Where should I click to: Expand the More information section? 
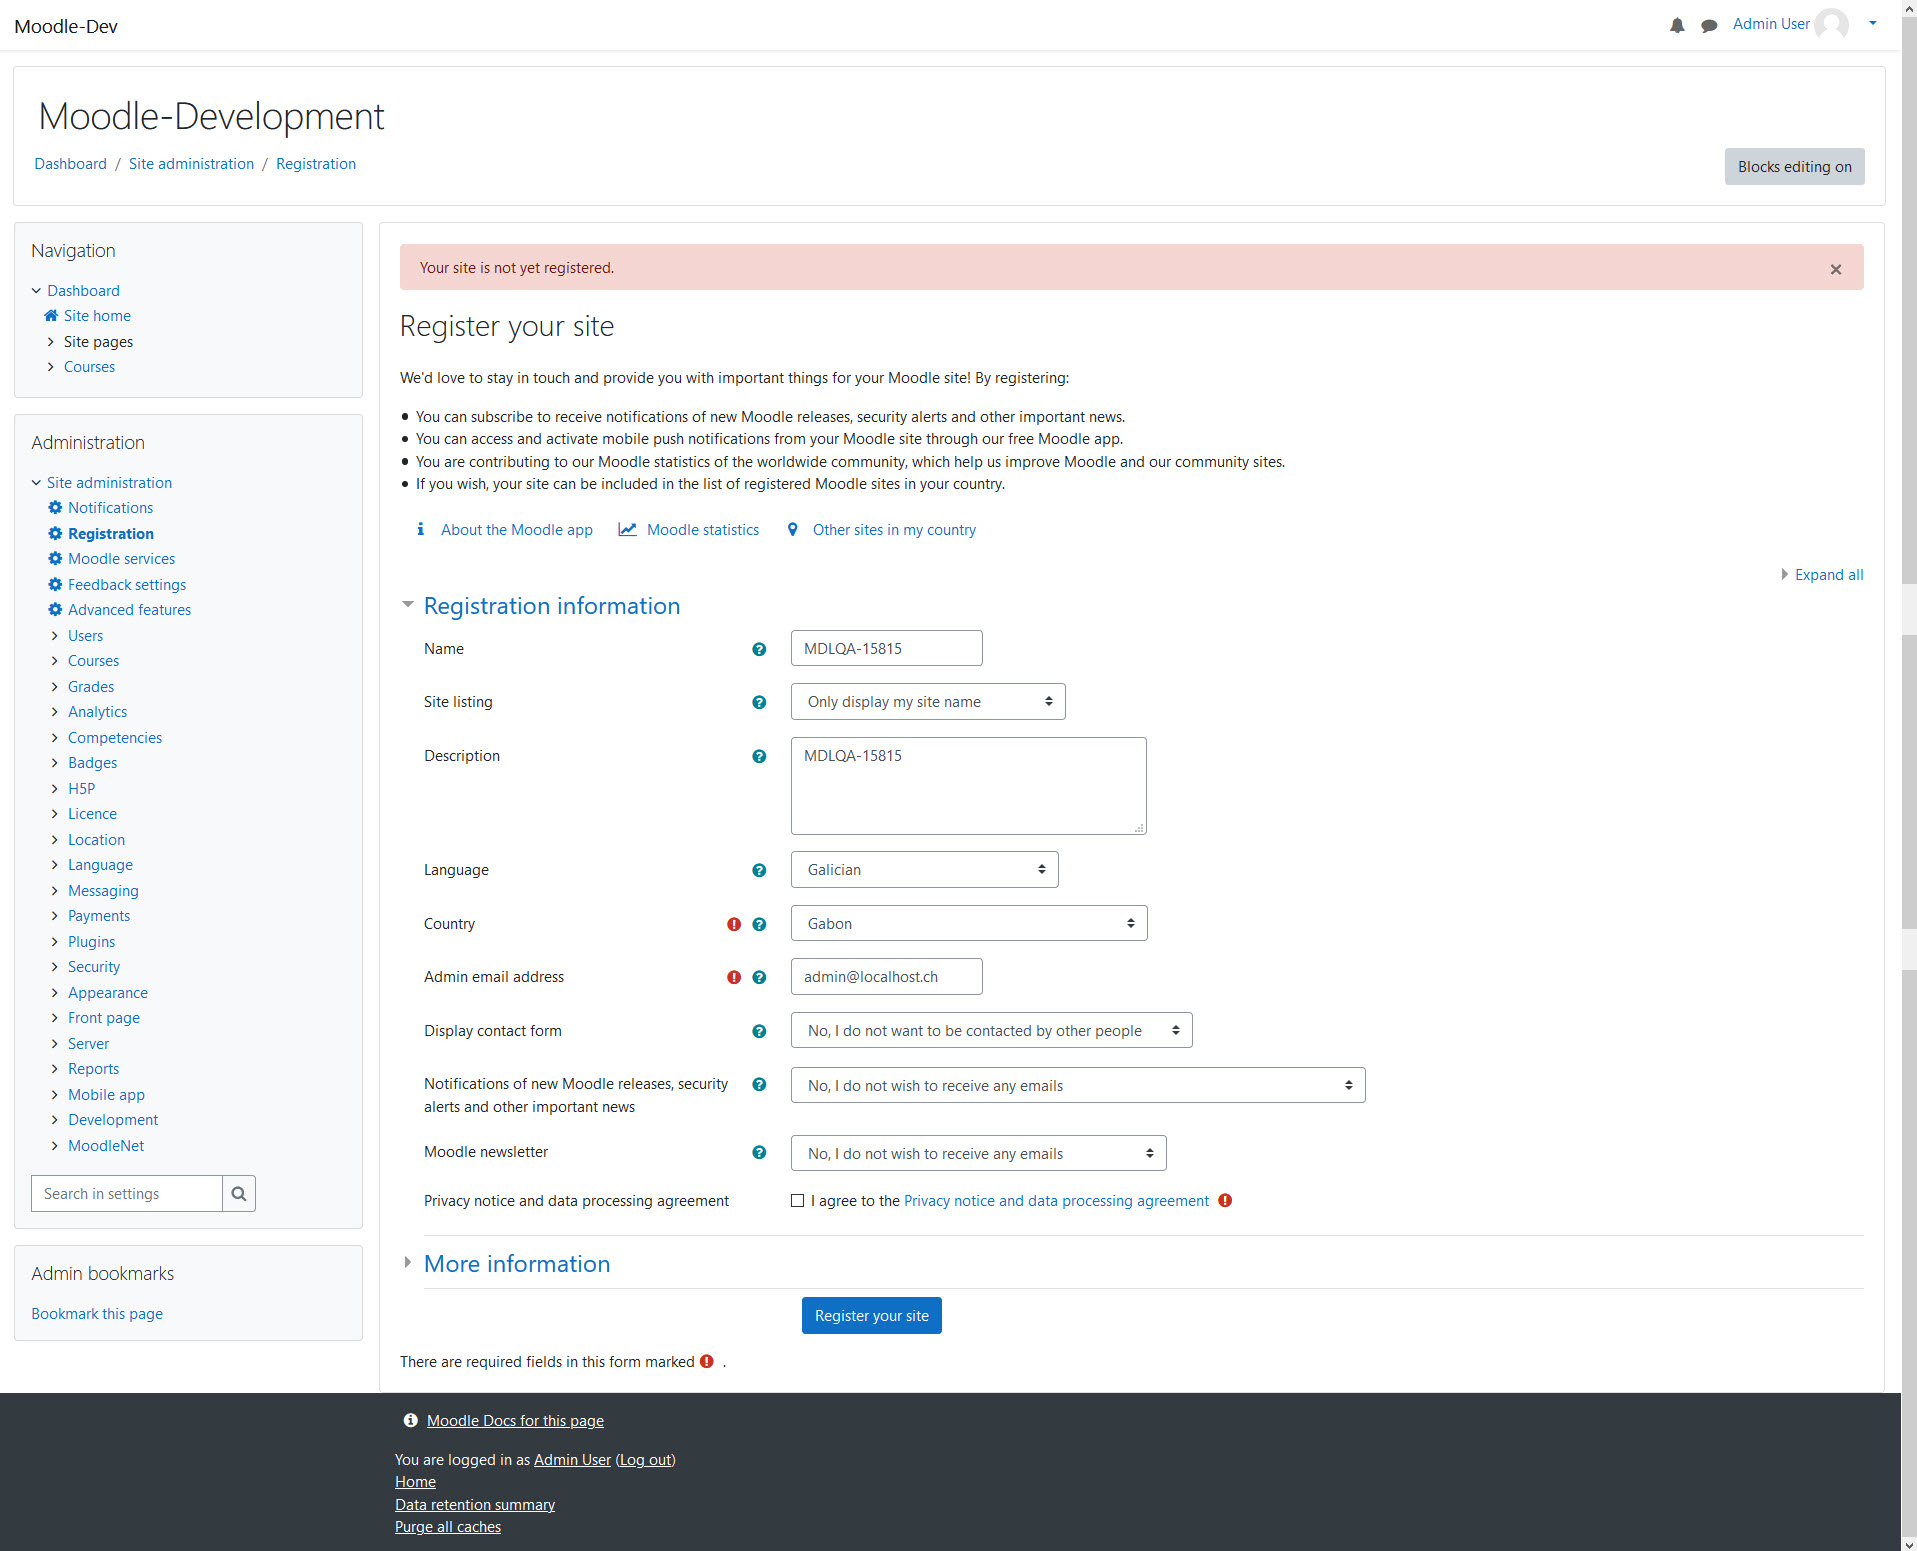tap(516, 1263)
